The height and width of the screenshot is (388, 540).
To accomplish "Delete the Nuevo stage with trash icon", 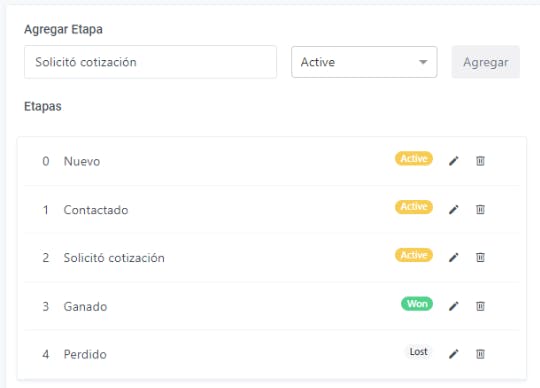I will pos(480,161).
